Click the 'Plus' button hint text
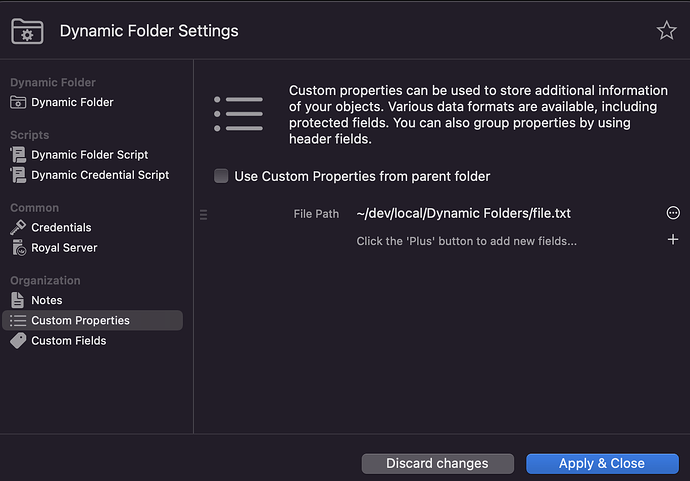Screen dimensions: 690x481 pyautogui.click(x=466, y=241)
